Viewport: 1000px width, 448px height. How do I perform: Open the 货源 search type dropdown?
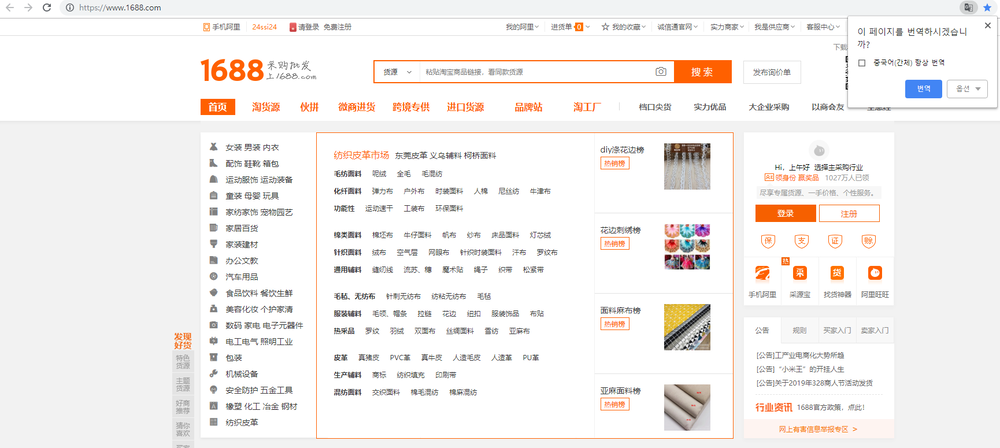(397, 72)
